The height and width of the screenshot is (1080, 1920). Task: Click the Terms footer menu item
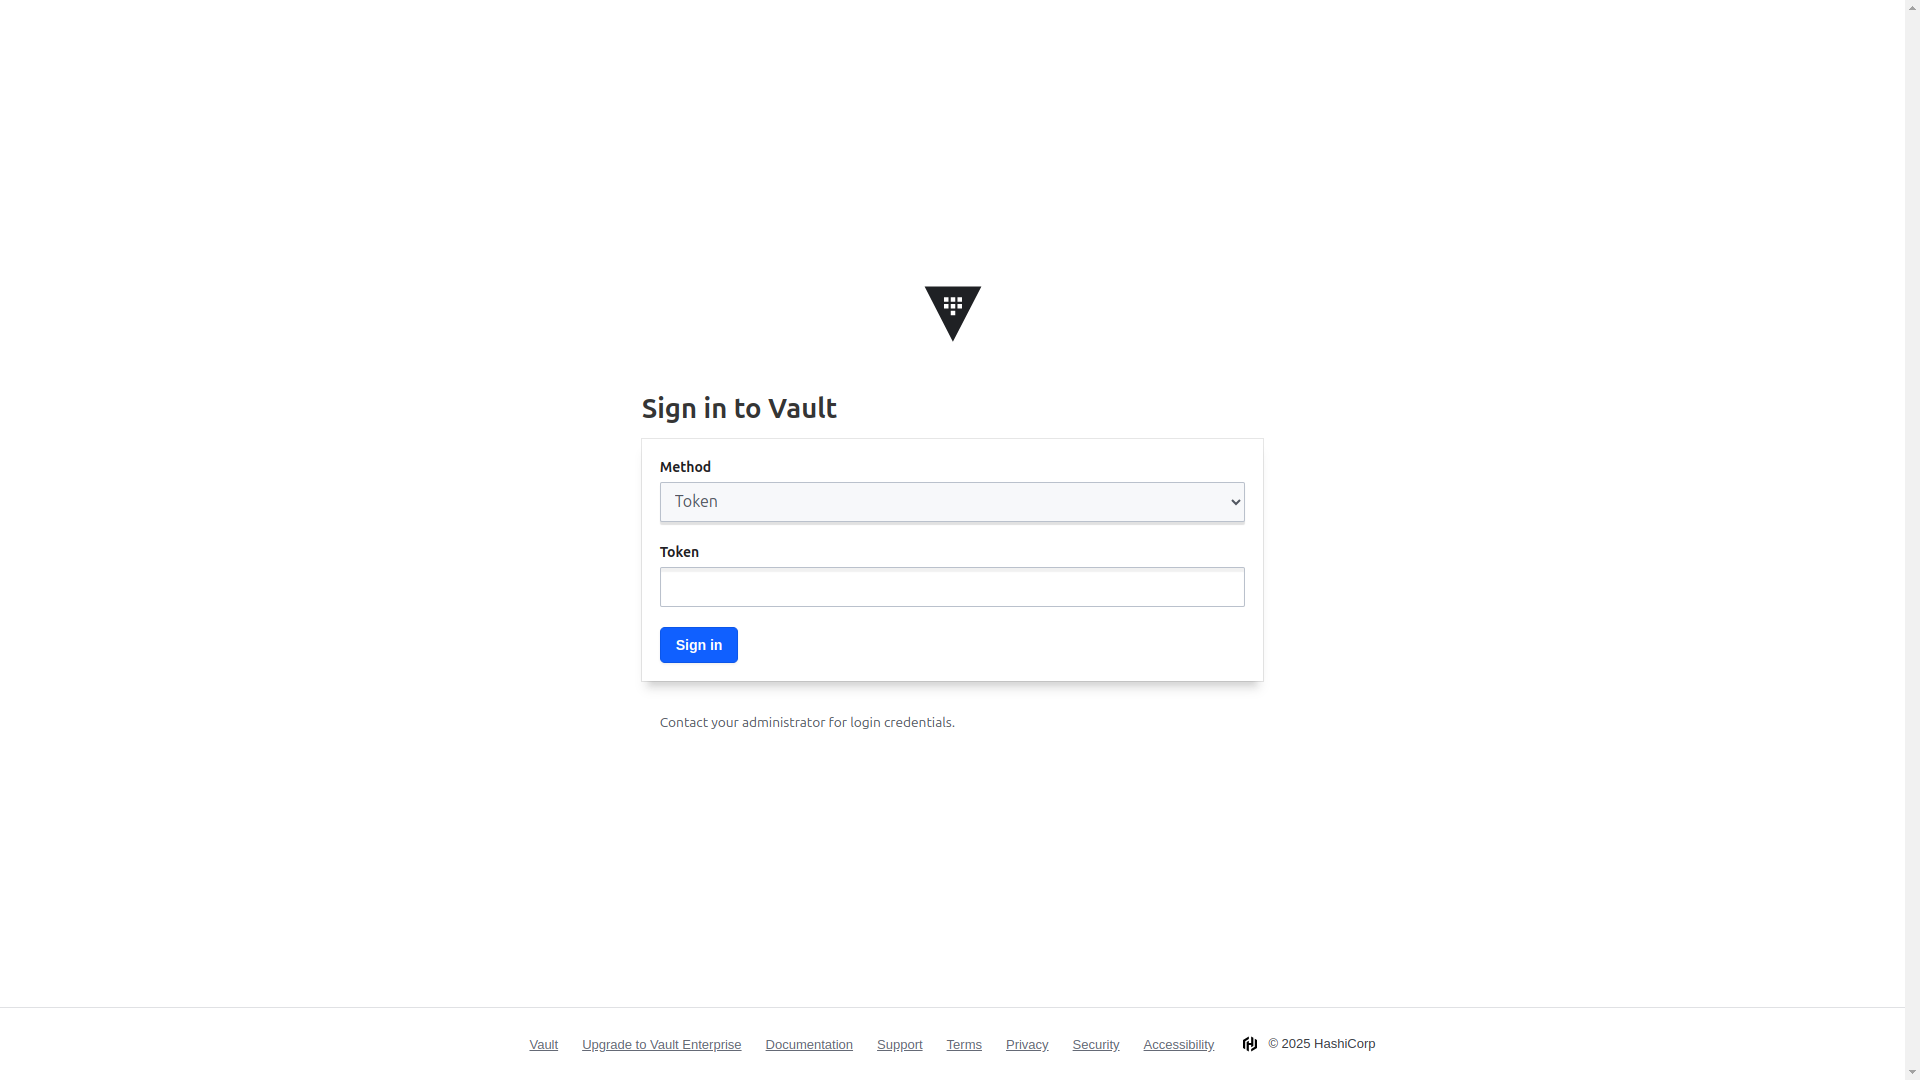(x=964, y=1043)
